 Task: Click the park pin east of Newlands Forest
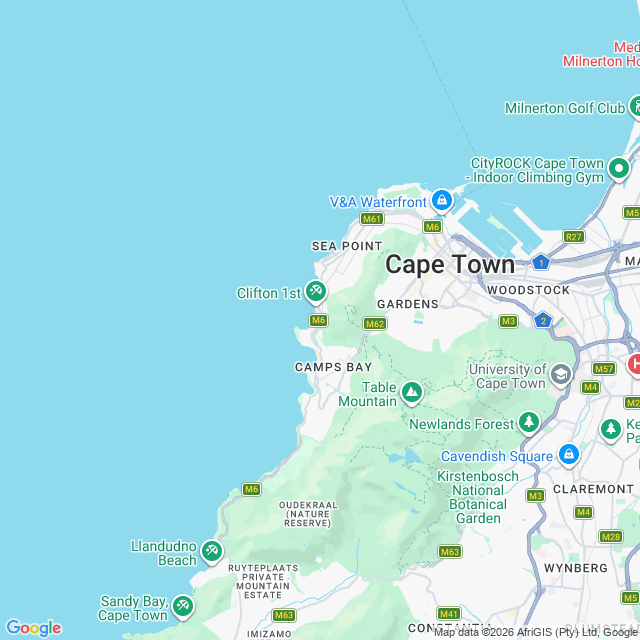tap(611, 430)
